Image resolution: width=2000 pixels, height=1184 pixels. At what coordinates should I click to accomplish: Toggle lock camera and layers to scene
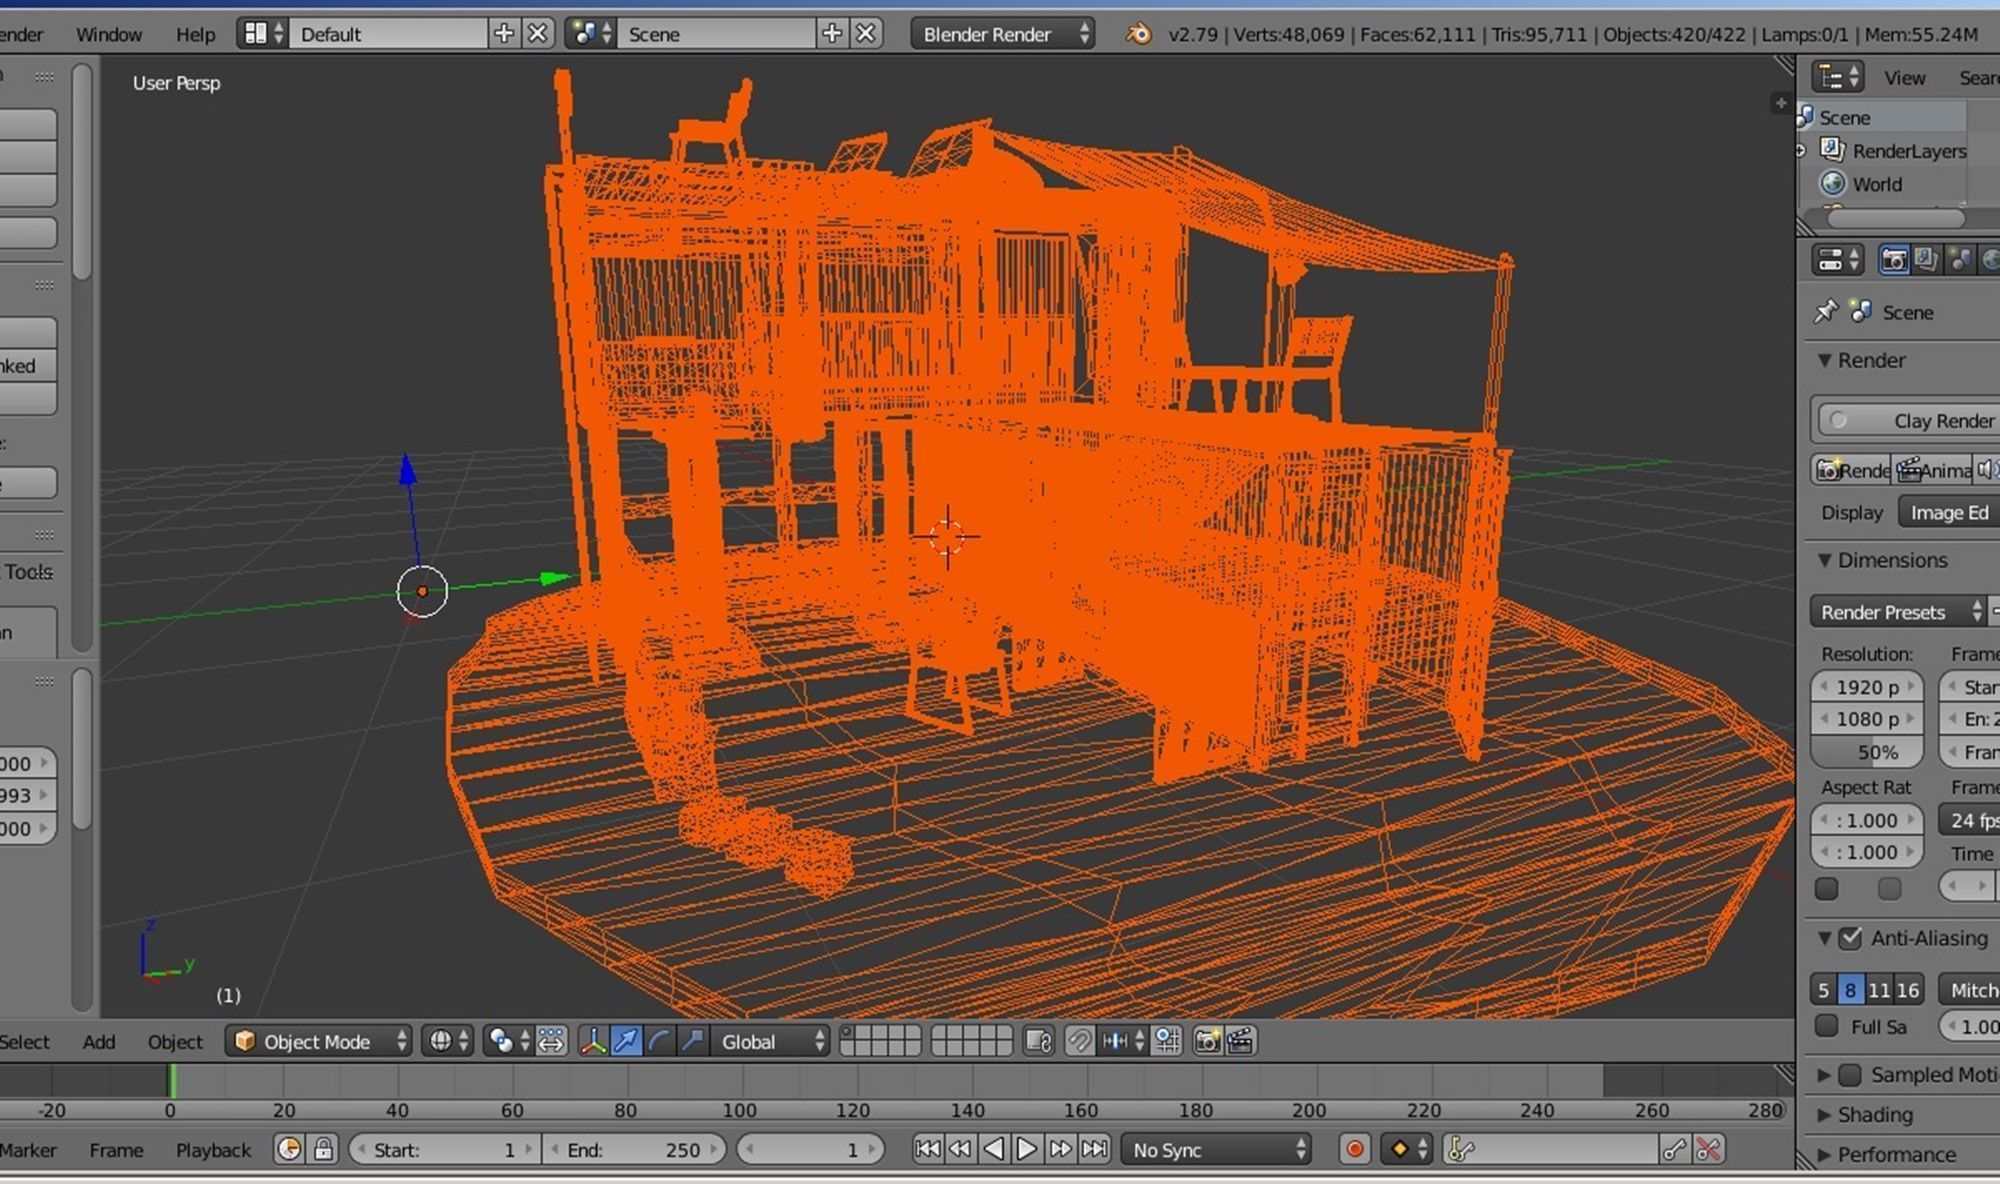(1039, 1041)
